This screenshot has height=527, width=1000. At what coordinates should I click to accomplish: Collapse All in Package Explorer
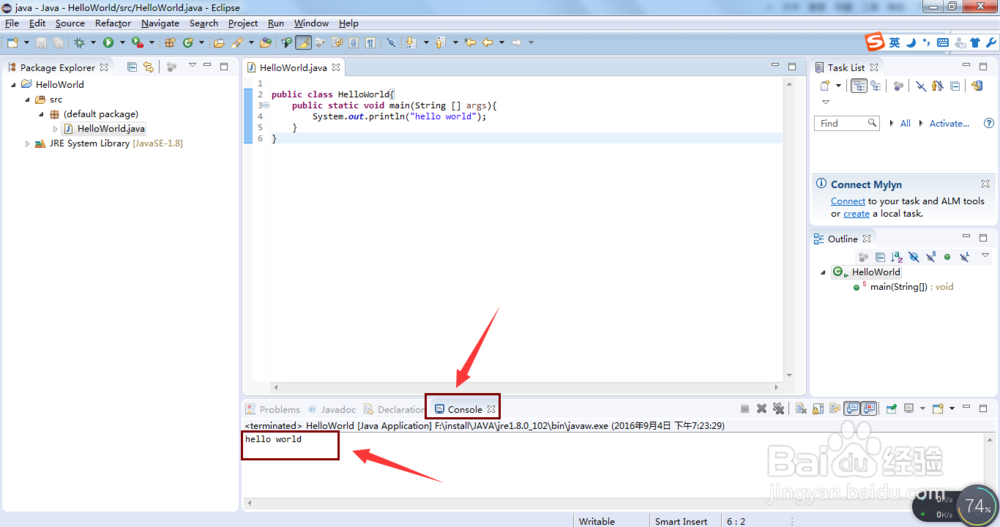[x=132, y=67]
